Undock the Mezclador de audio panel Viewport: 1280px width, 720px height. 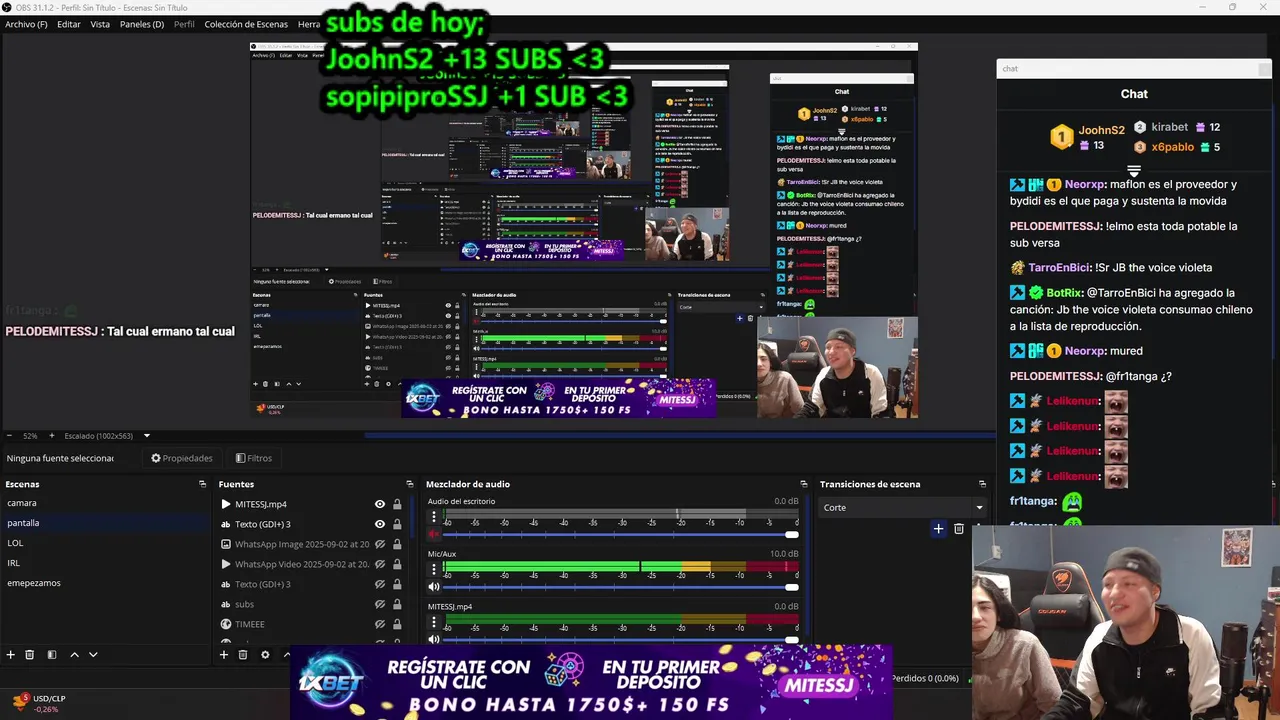[803, 484]
